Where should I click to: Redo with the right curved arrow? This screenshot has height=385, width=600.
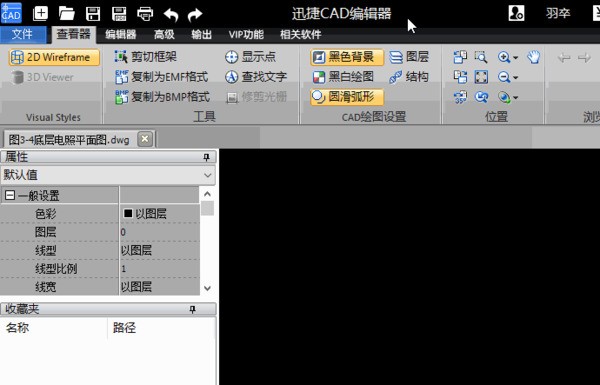click(x=195, y=15)
